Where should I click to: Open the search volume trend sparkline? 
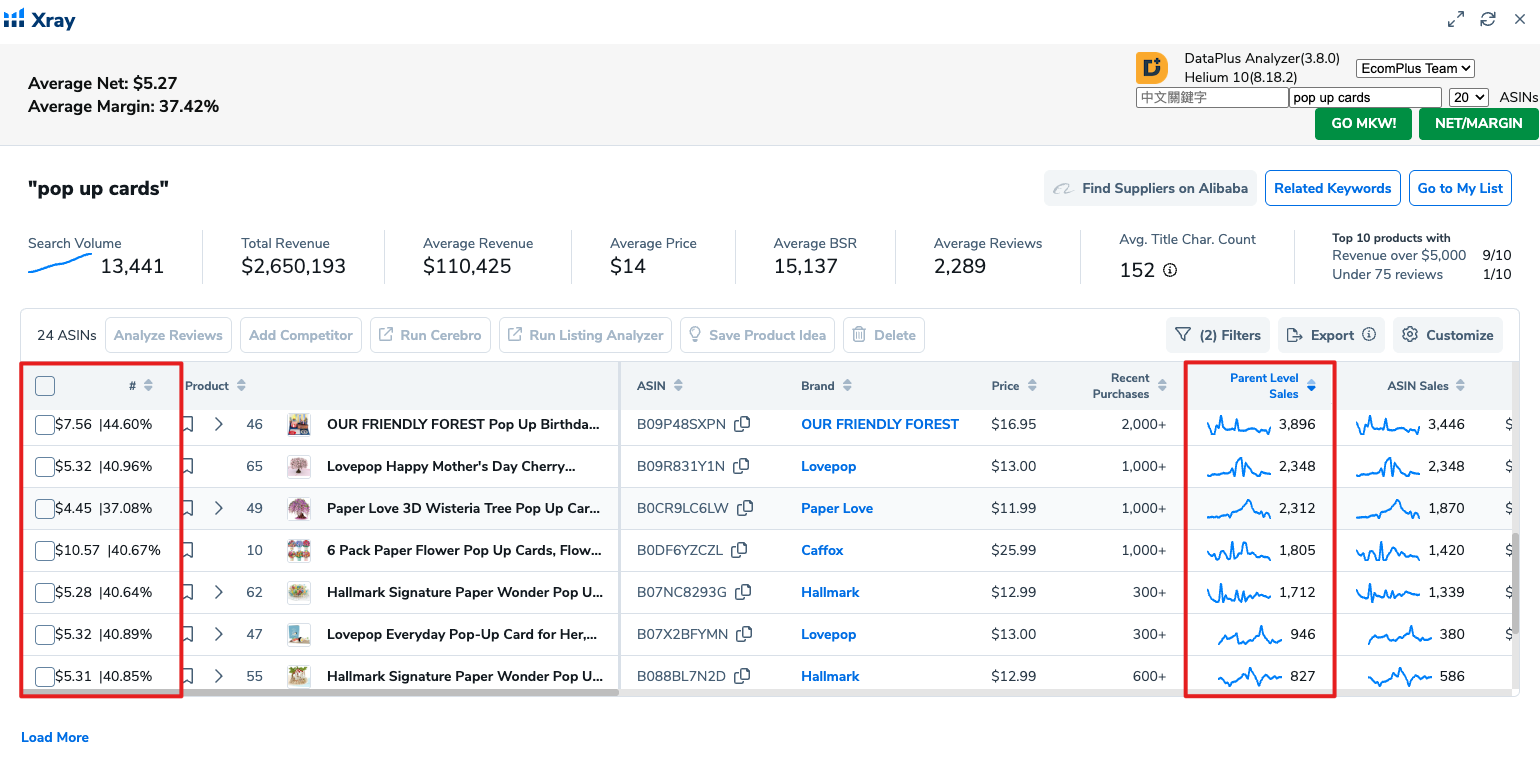(61, 265)
